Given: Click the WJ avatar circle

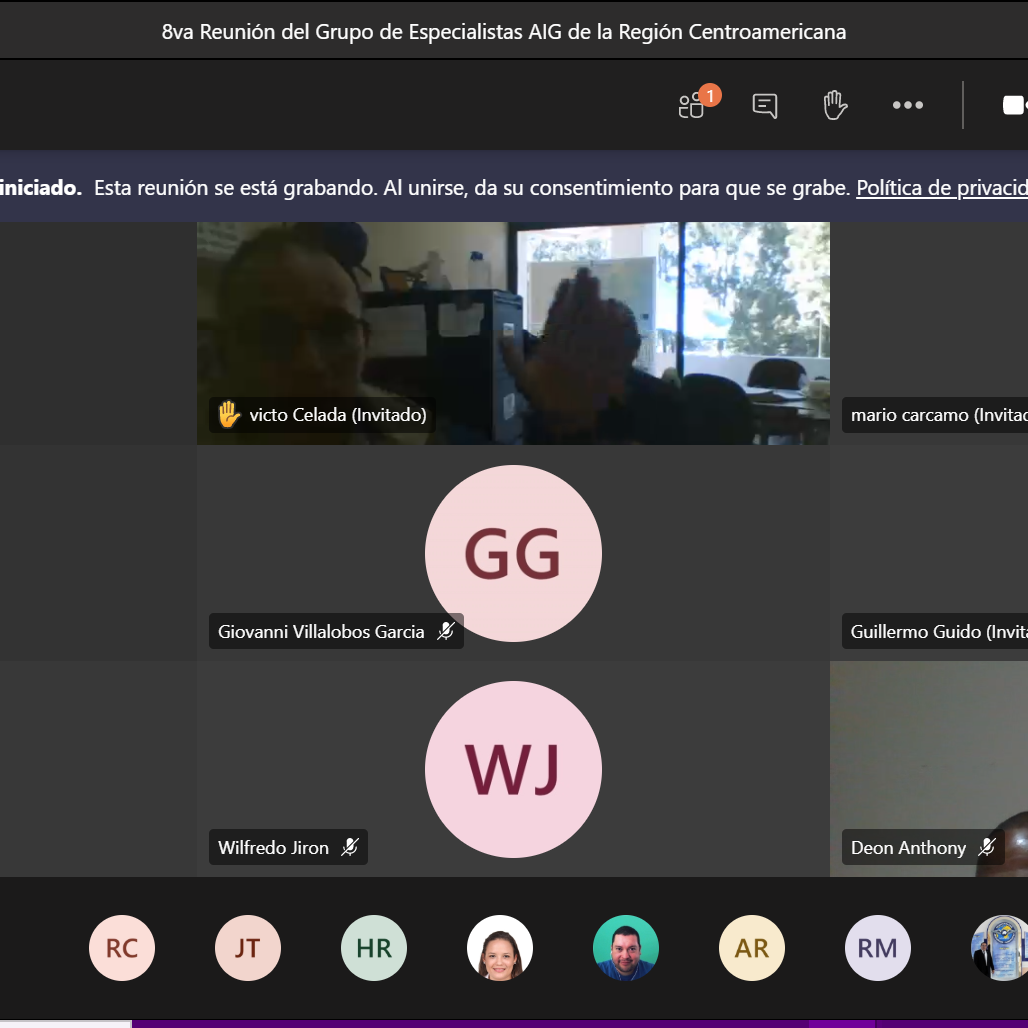Looking at the screenshot, I should point(513,769).
